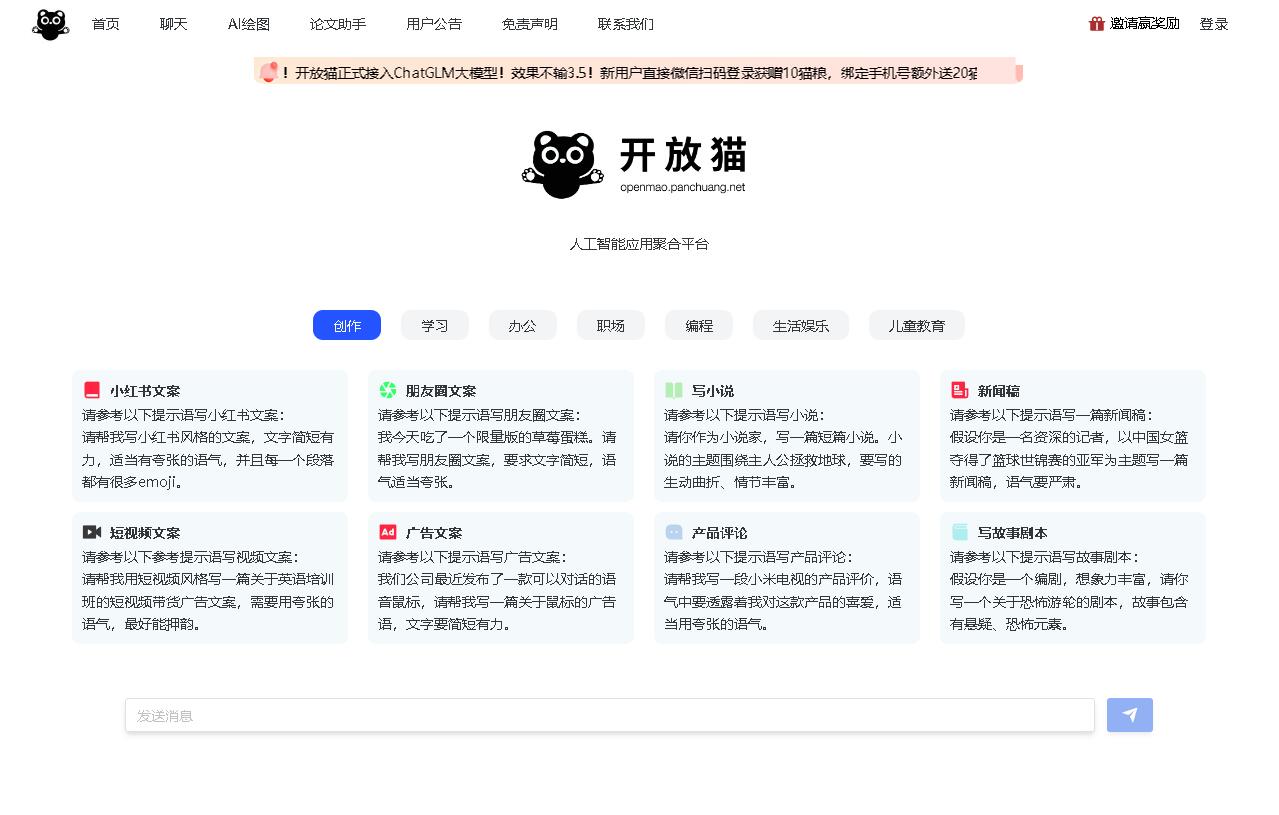Open the 聊天 nav item

point(174,24)
